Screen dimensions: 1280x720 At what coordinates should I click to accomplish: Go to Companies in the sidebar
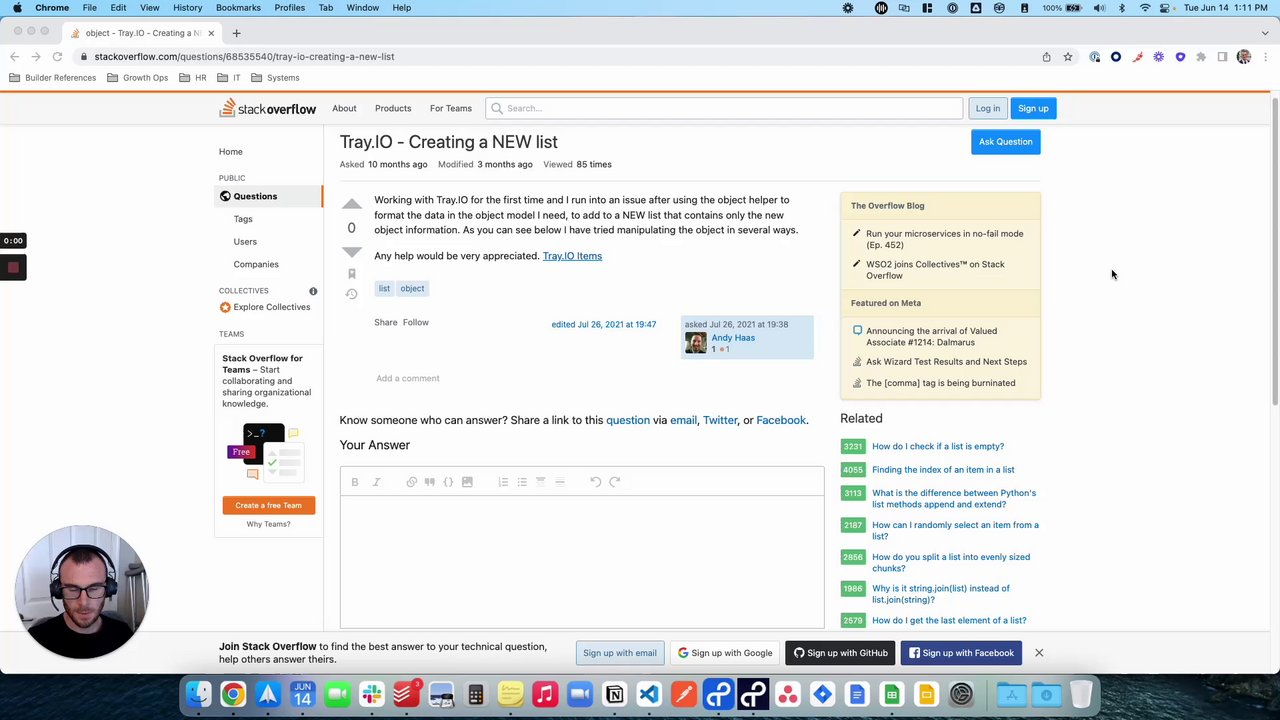pos(256,264)
